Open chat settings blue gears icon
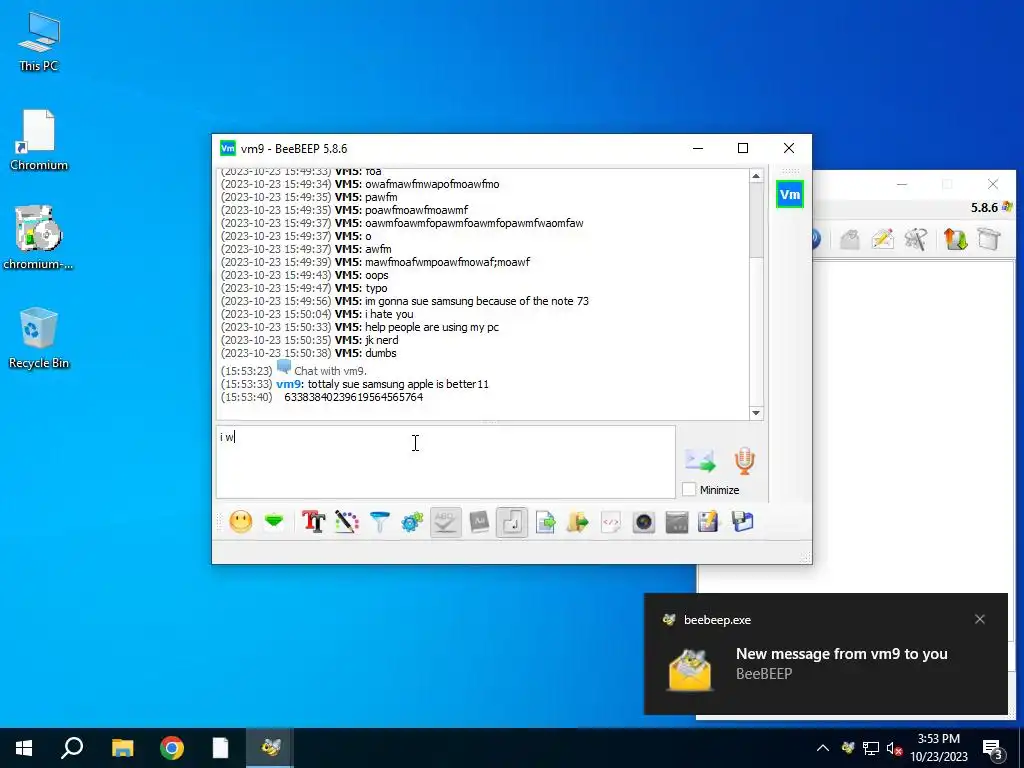 (412, 522)
